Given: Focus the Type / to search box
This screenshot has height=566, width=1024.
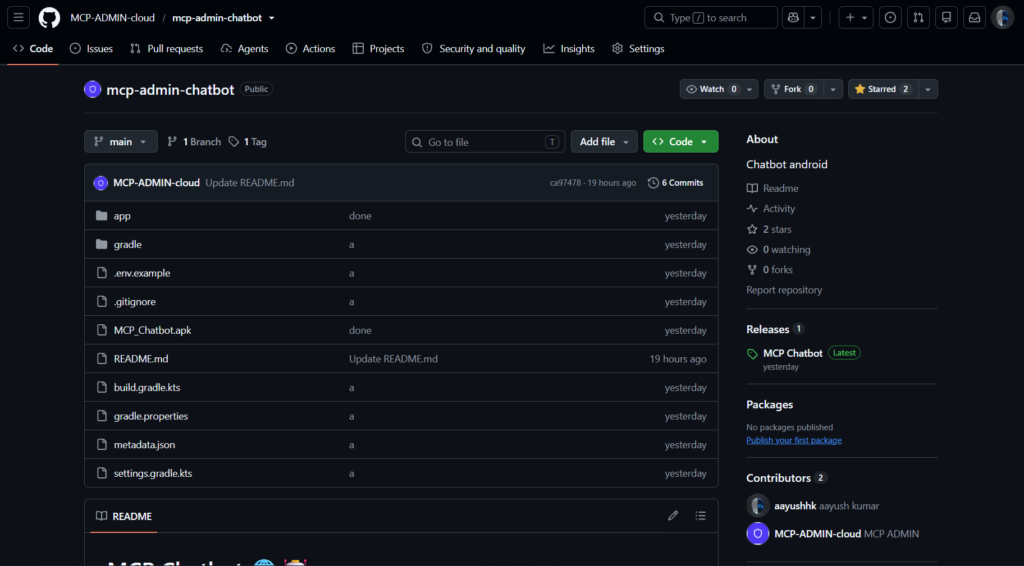Looking at the screenshot, I should pyautogui.click(x=711, y=18).
